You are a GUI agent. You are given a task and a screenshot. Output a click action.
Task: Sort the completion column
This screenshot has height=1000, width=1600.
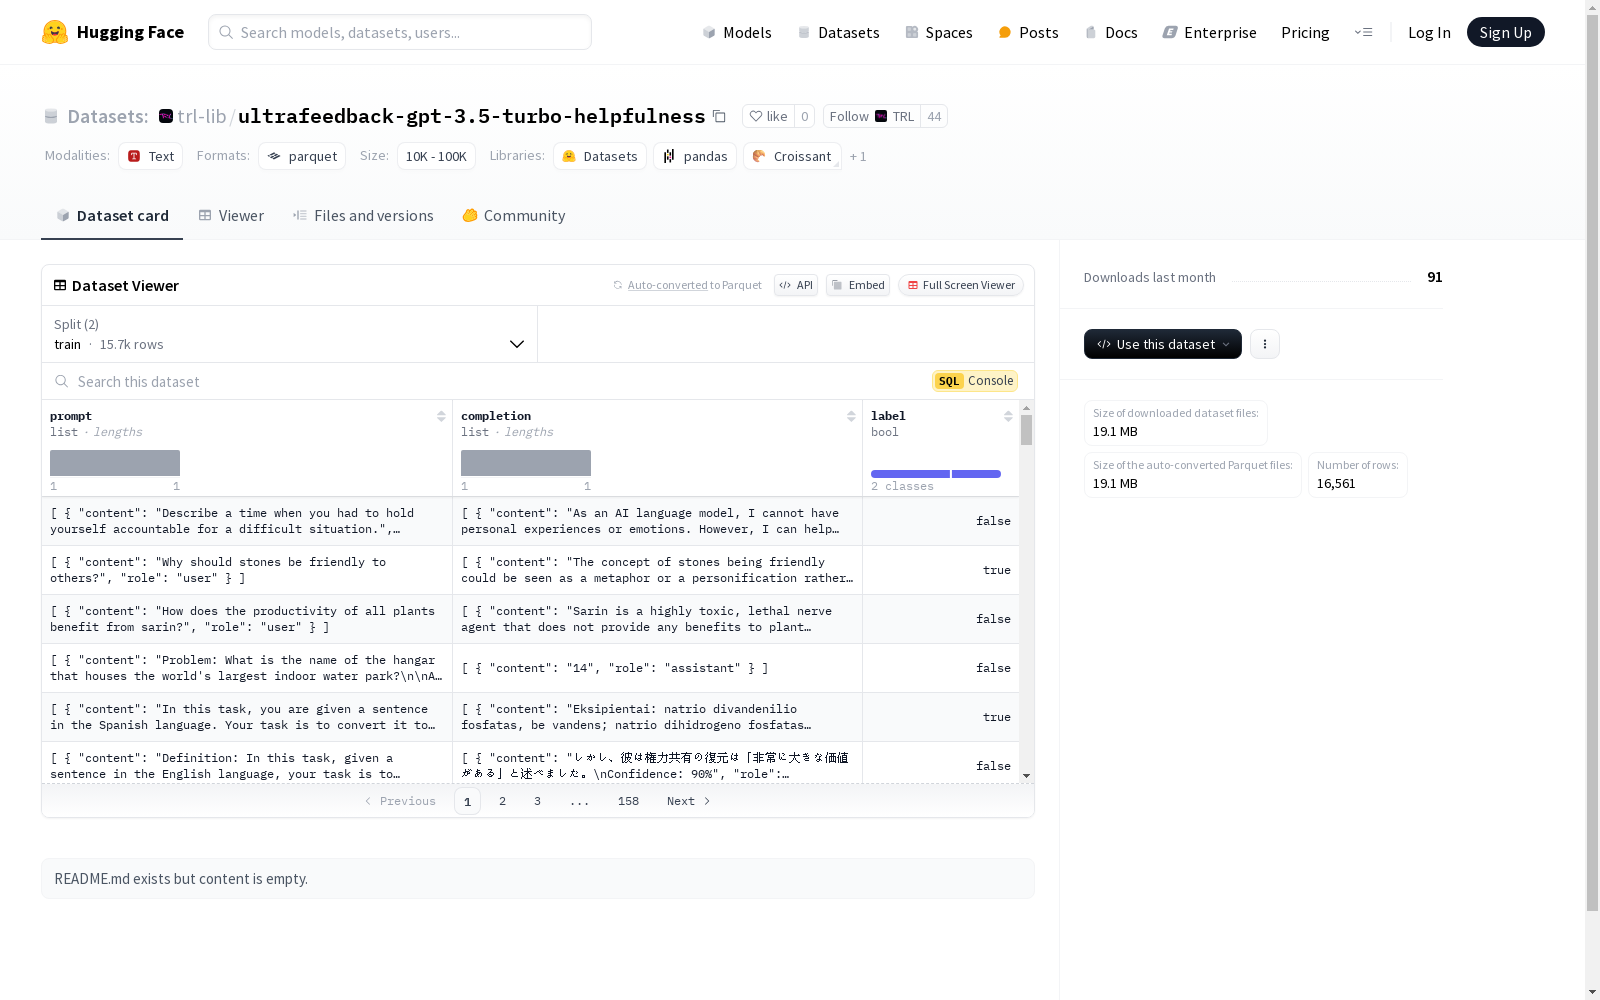click(x=851, y=416)
